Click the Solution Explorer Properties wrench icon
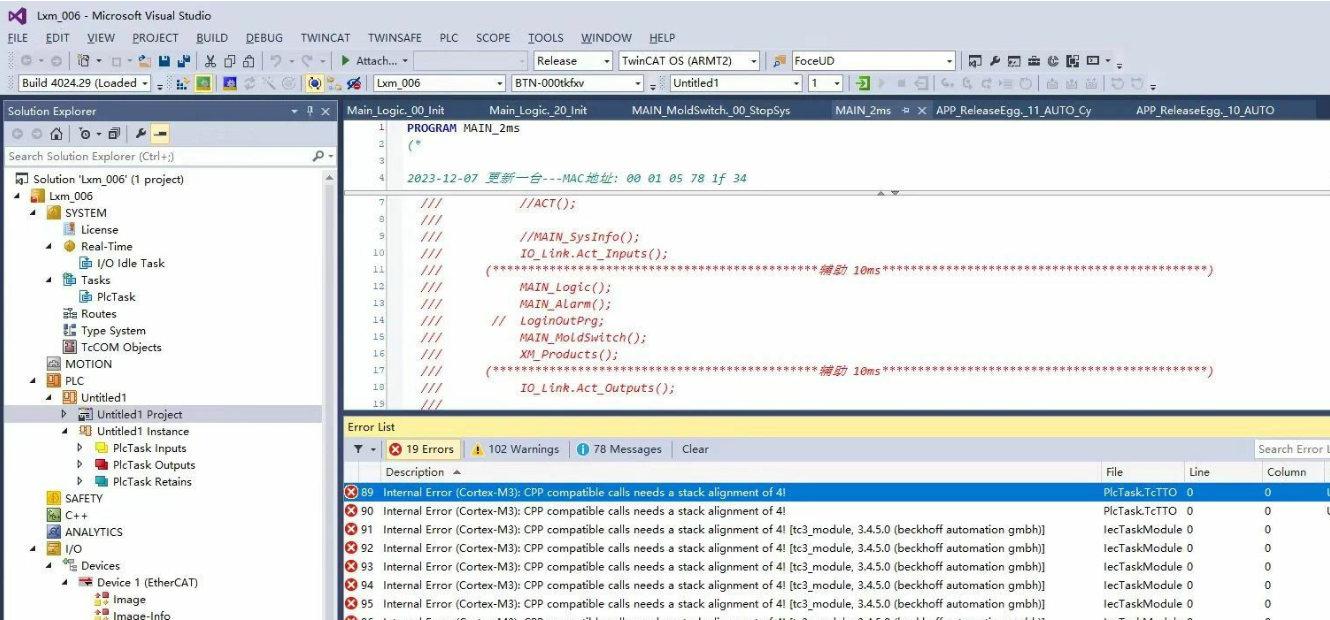The height and width of the screenshot is (620, 1330). tap(140, 133)
